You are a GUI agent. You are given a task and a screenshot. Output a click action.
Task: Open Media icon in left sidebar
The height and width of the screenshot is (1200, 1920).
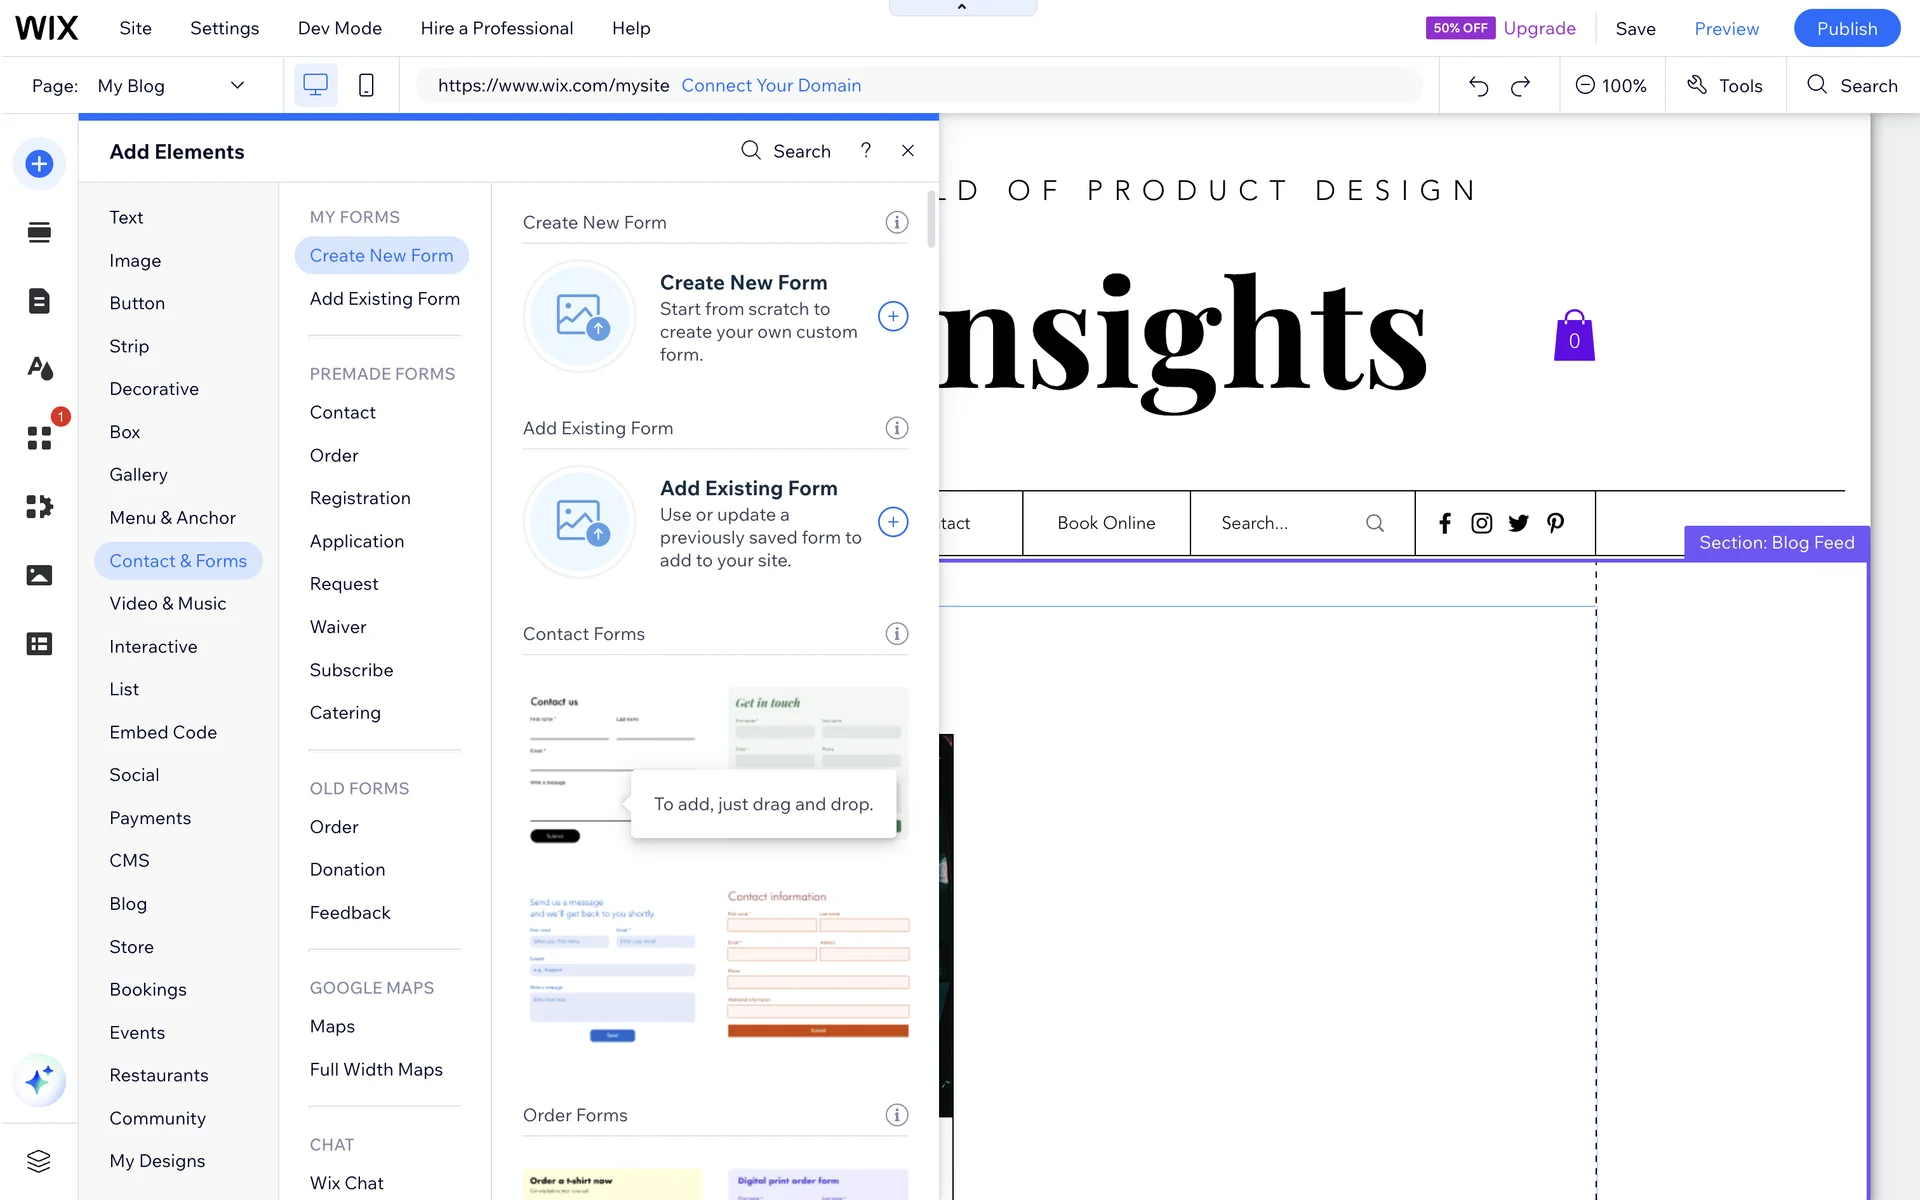[x=39, y=575]
